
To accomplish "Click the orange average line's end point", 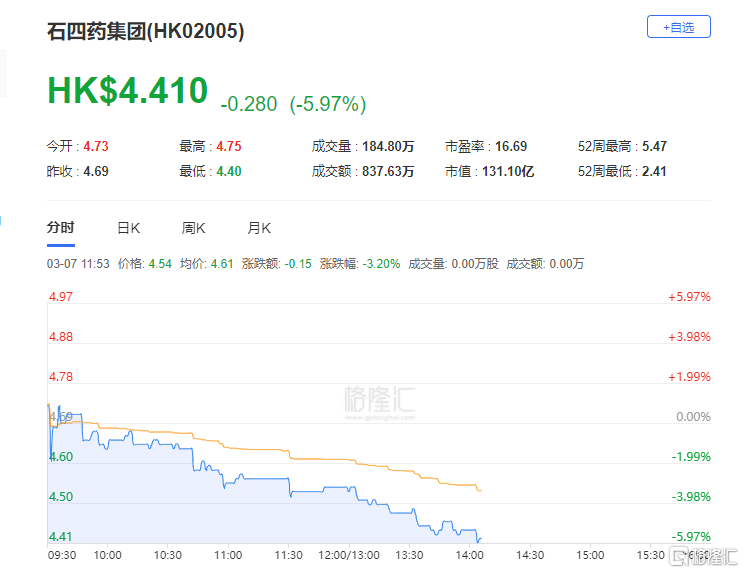I will click(x=481, y=490).
